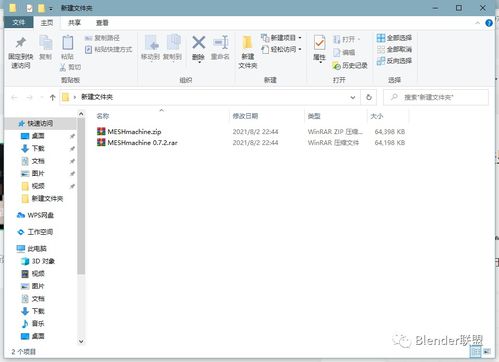Click the blue Help icon

pos(489,23)
